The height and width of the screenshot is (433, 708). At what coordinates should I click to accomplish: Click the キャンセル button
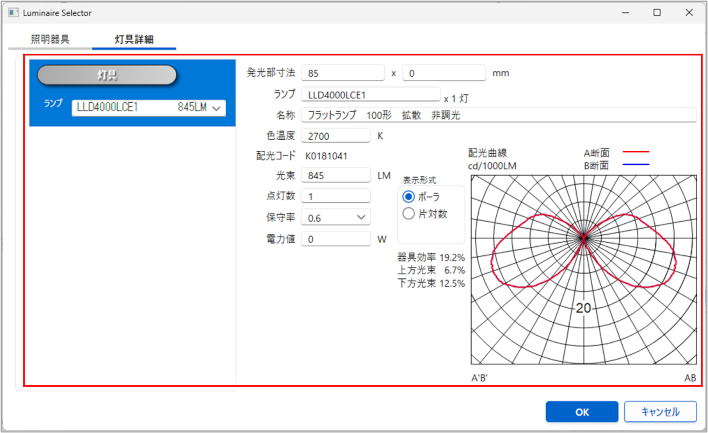pos(659,411)
